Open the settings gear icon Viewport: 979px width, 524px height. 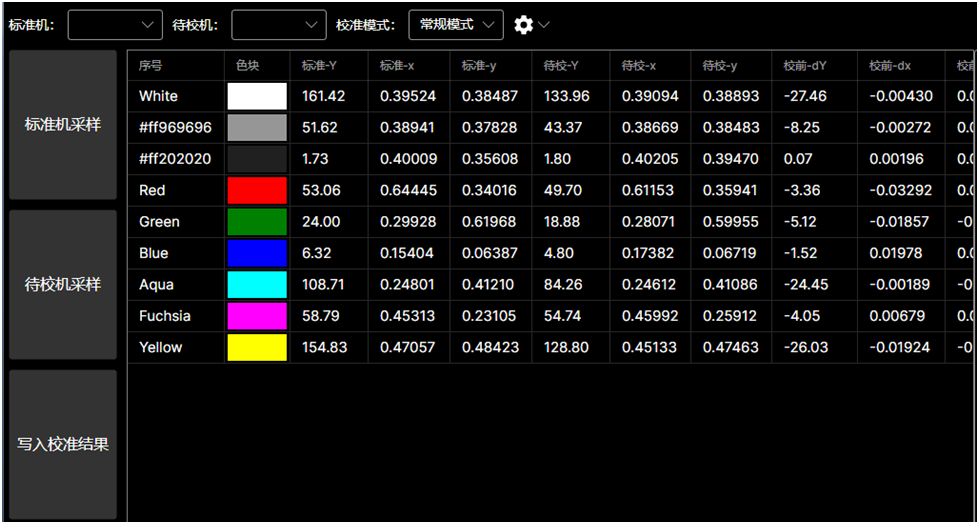523,25
